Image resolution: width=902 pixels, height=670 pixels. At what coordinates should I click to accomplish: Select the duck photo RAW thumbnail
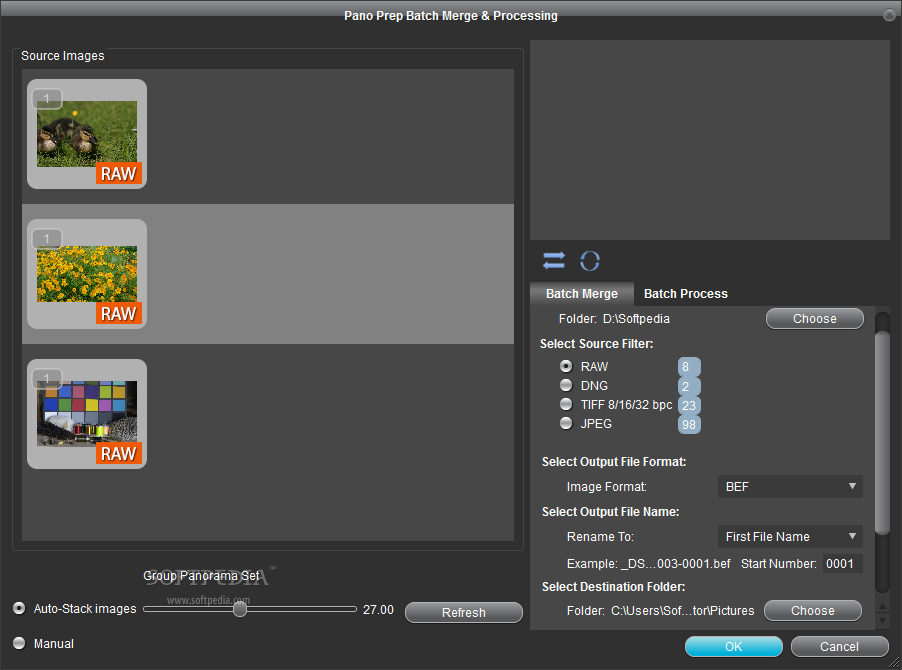click(87, 134)
